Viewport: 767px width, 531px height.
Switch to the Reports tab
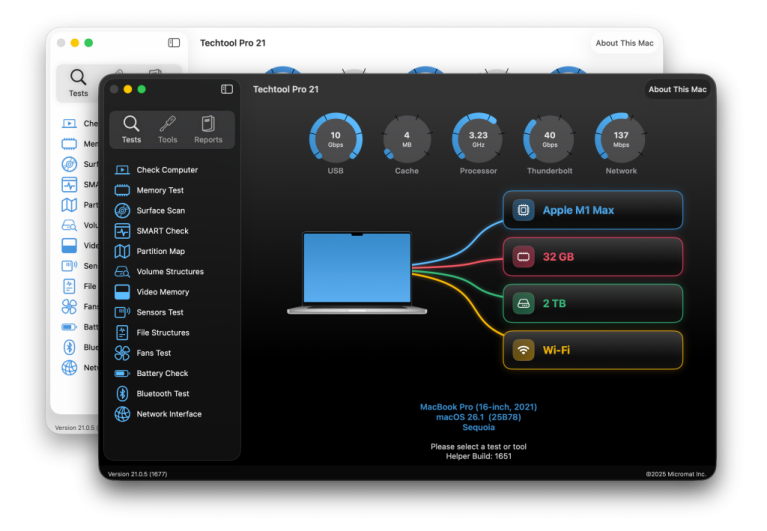tap(208, 130)
